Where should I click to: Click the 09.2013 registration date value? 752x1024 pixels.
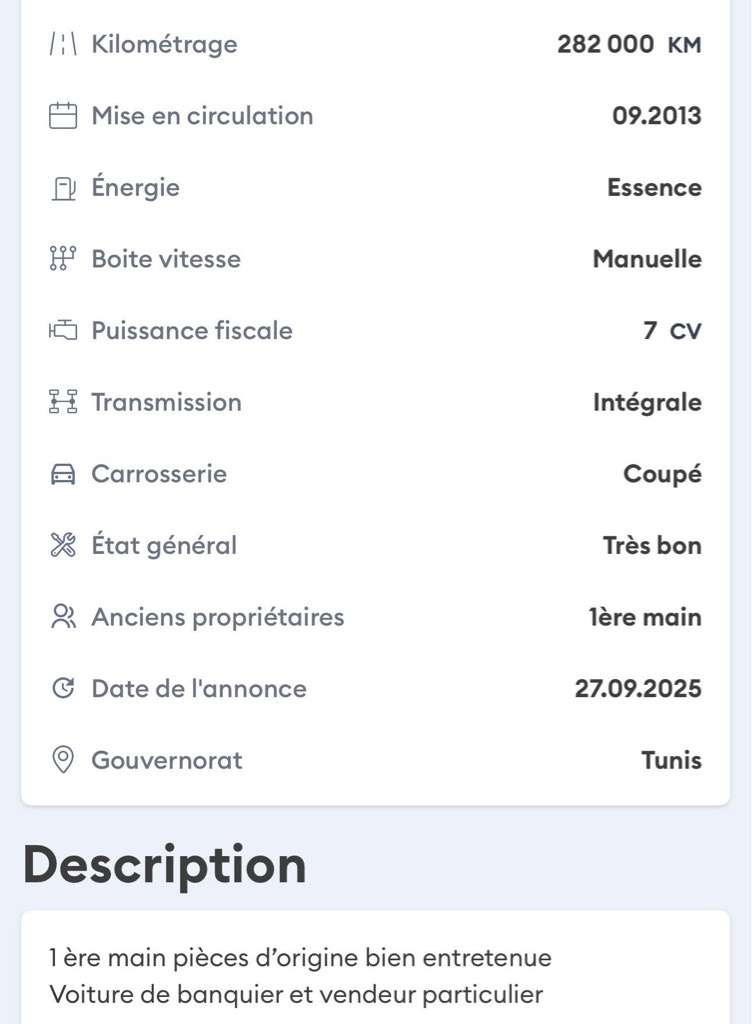[x=656, y=116]
